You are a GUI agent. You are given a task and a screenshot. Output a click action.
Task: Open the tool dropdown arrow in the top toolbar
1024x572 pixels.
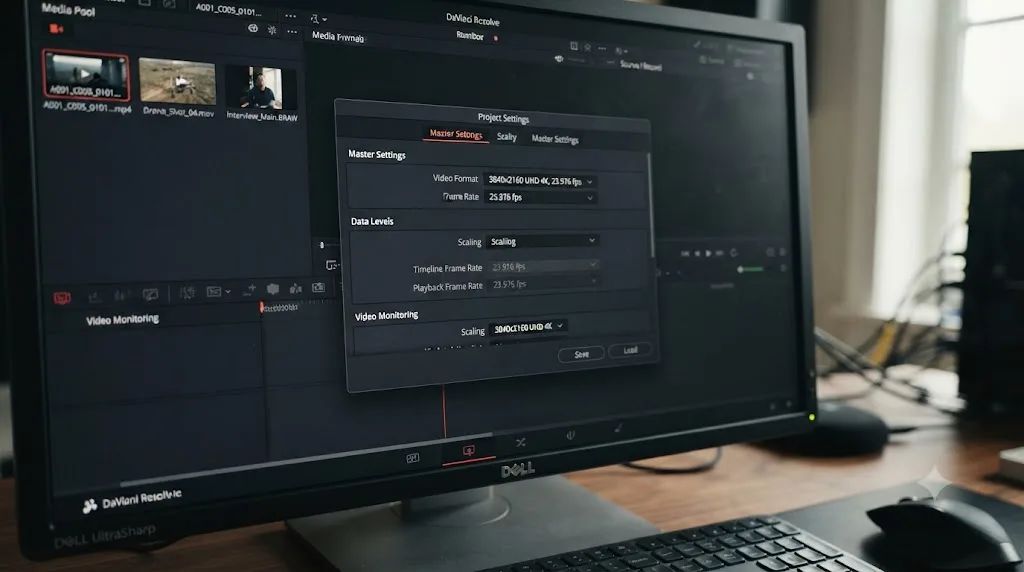click(325, 19)
